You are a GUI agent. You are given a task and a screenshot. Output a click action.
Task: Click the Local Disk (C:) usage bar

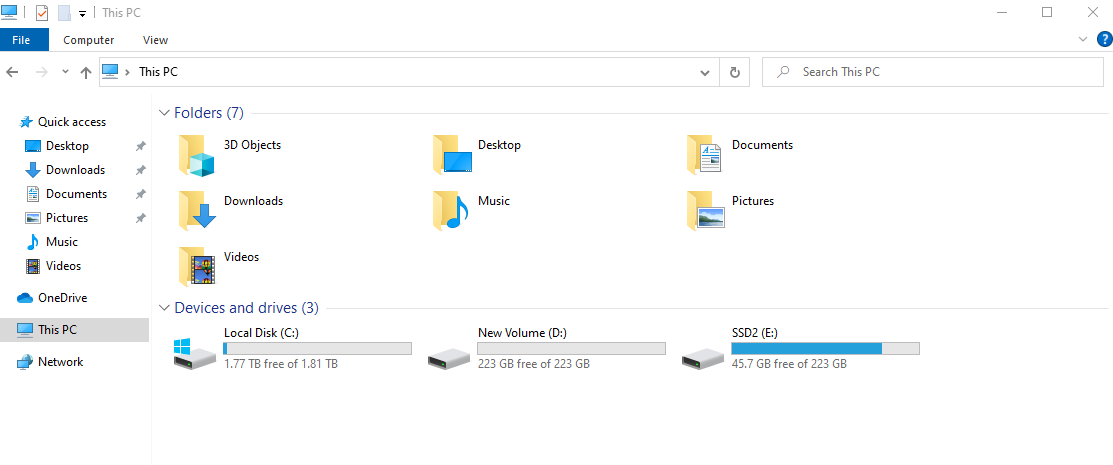click(317, 349)
